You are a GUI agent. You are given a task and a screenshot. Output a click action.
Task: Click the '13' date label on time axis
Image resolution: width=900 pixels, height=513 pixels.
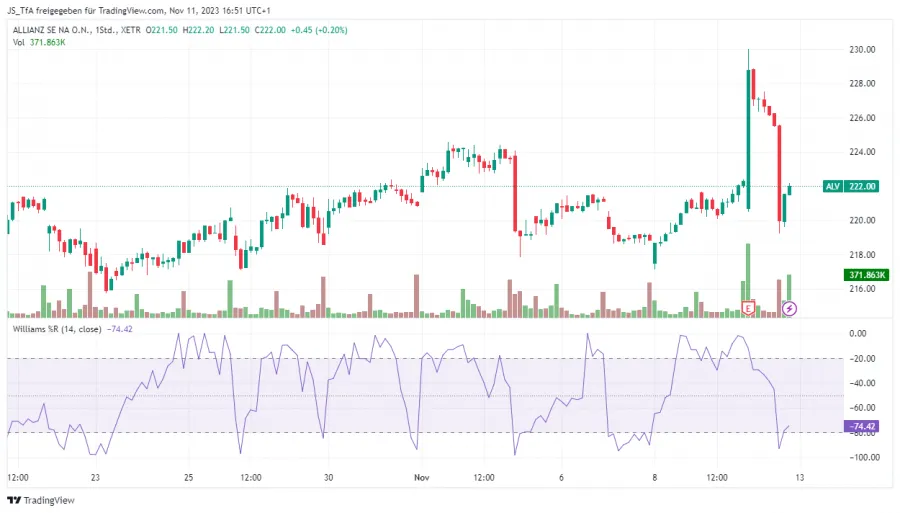coord(799,478)
